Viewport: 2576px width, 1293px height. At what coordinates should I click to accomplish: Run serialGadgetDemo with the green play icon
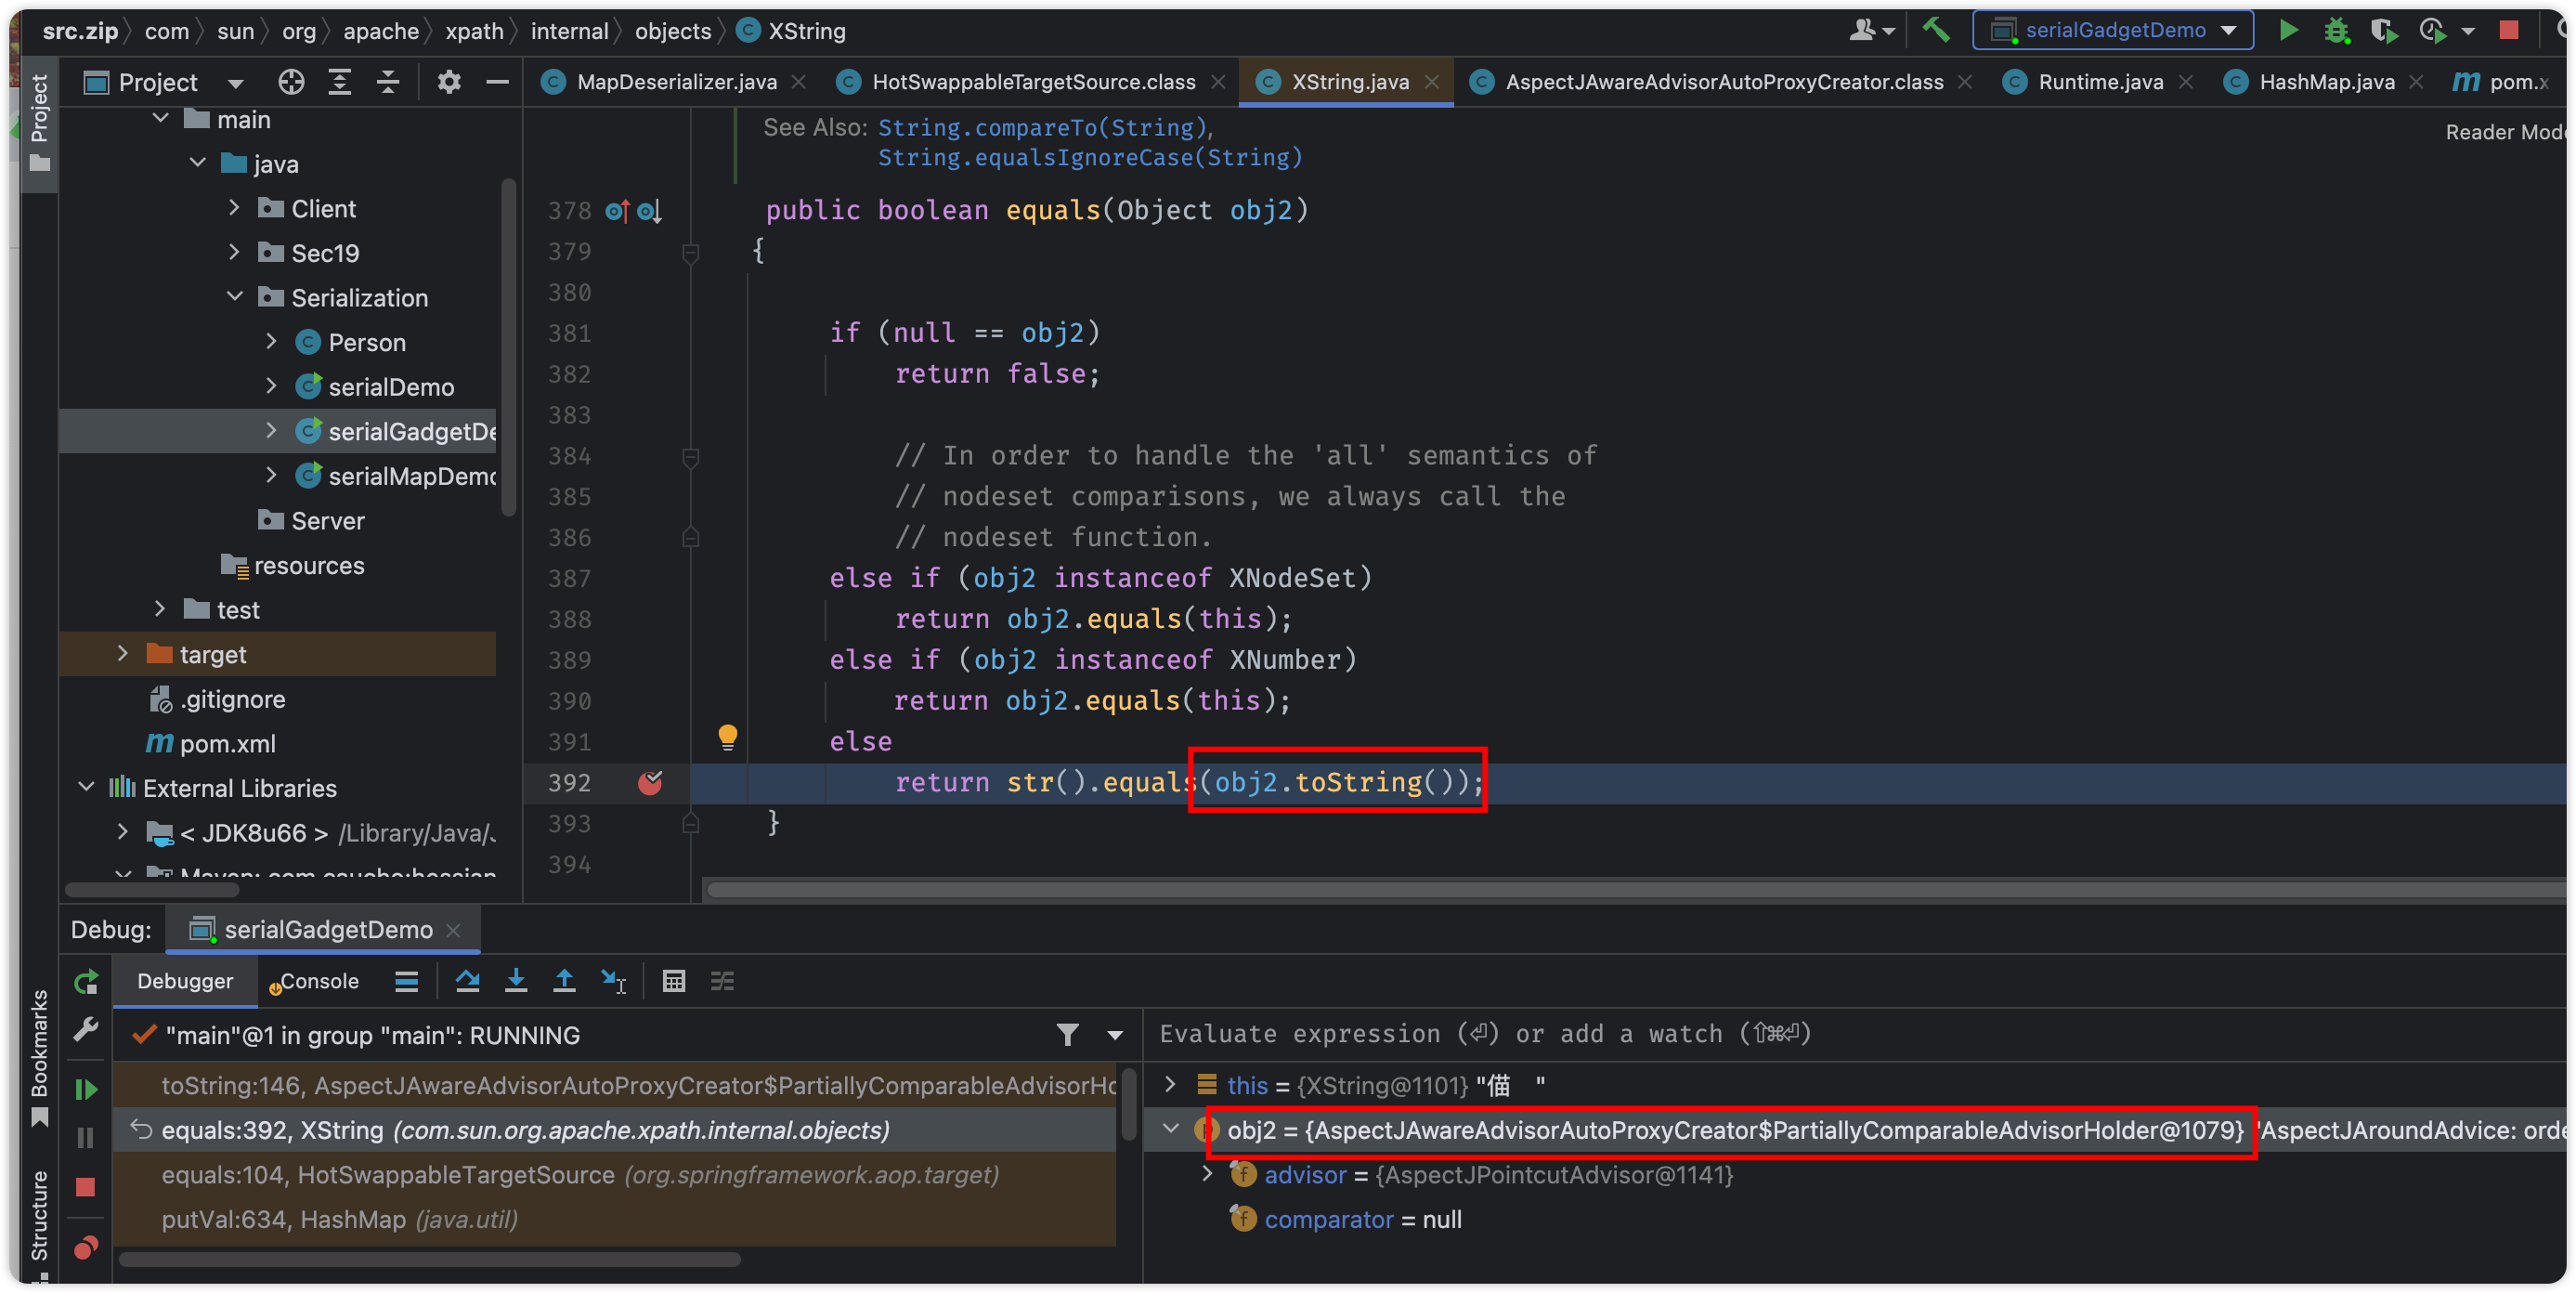2288,30
